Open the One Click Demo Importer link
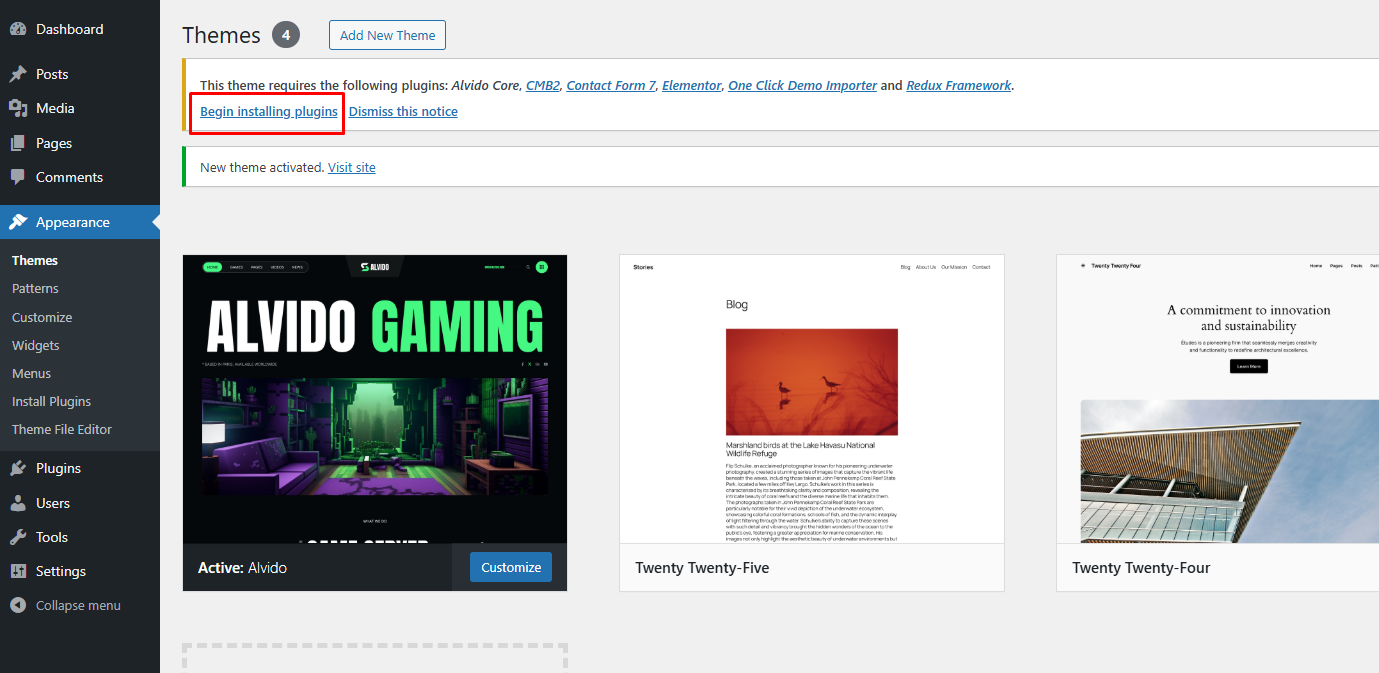This screenshot has width=1379, height=673. (802, 86)
